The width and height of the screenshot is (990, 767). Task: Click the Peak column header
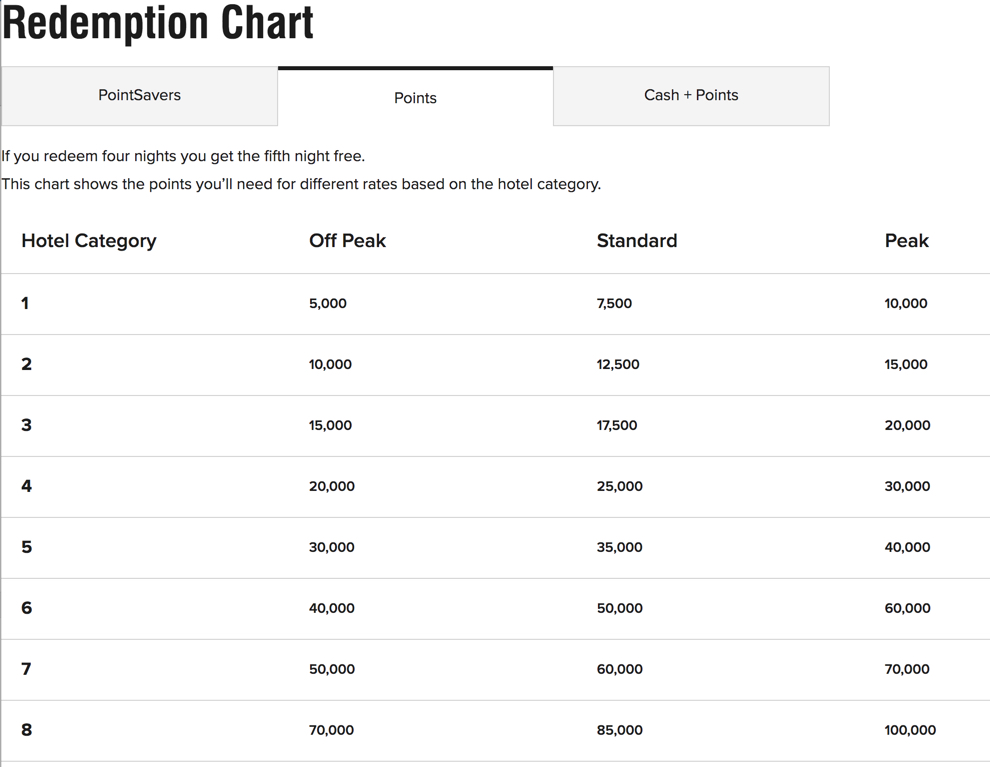pyautogui.click(x=907, y=241)
